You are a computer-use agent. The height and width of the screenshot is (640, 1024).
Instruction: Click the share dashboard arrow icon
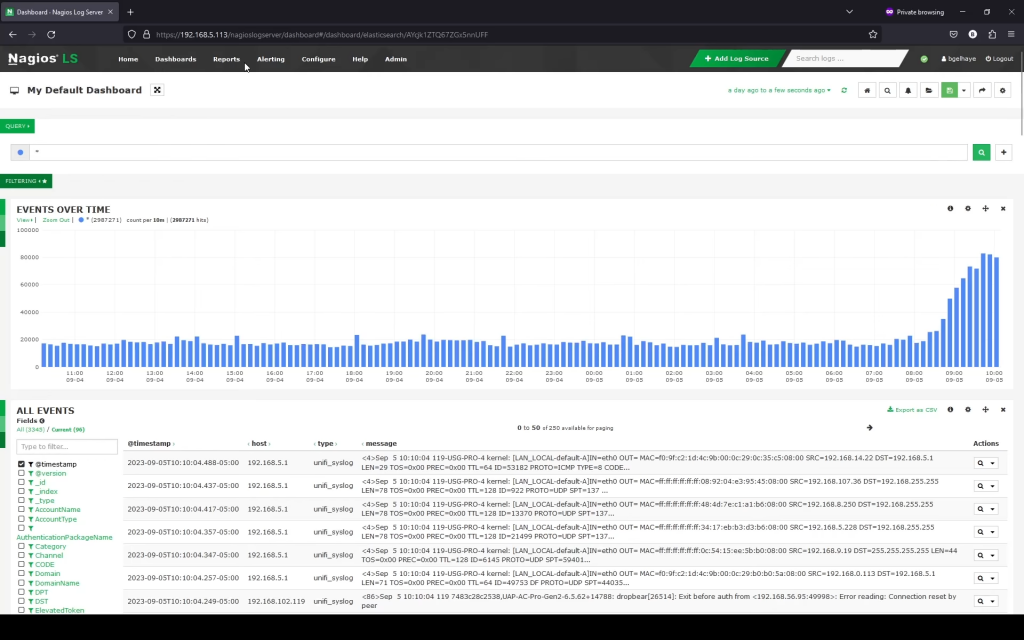coord(982,90)
